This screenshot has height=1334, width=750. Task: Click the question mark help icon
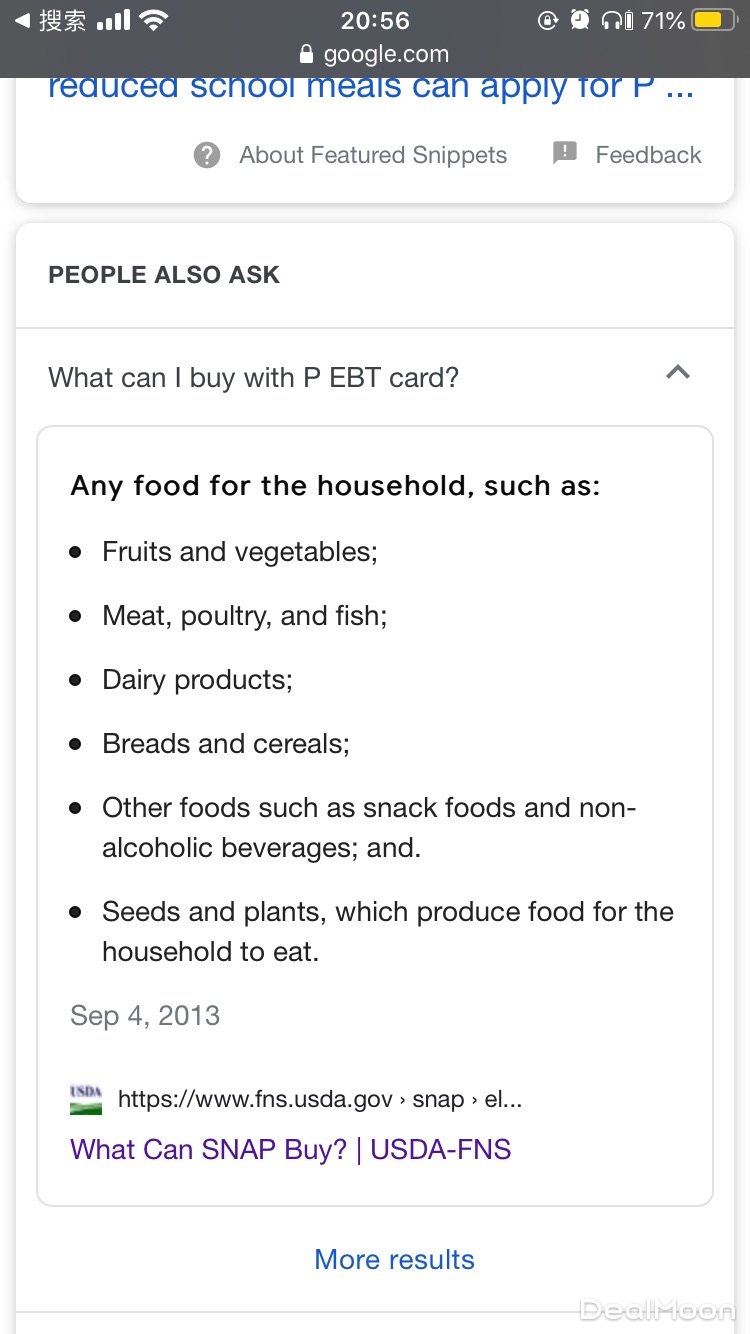click(x=207, y=155)
